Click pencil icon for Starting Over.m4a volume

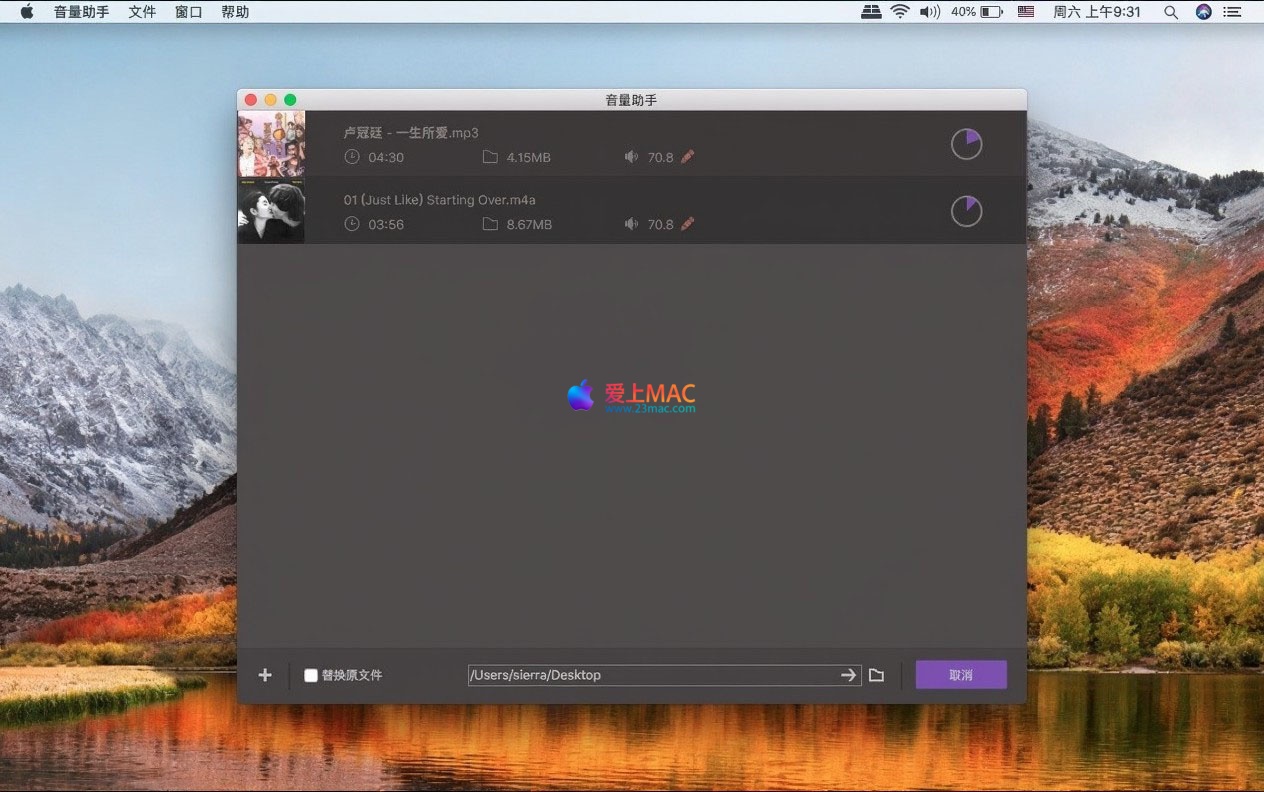pos(687,224)
